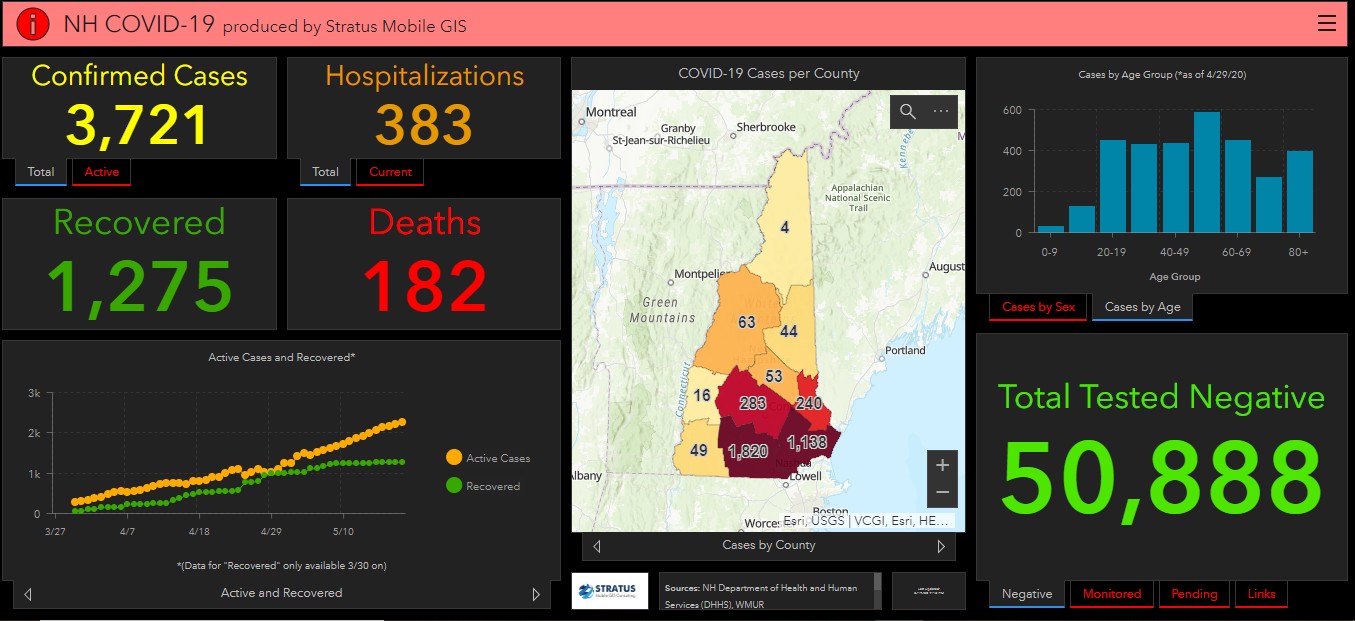Click the map search magnifier icon
The height and width of the screenshot is (621, 1355).
(x=908, y=112)
